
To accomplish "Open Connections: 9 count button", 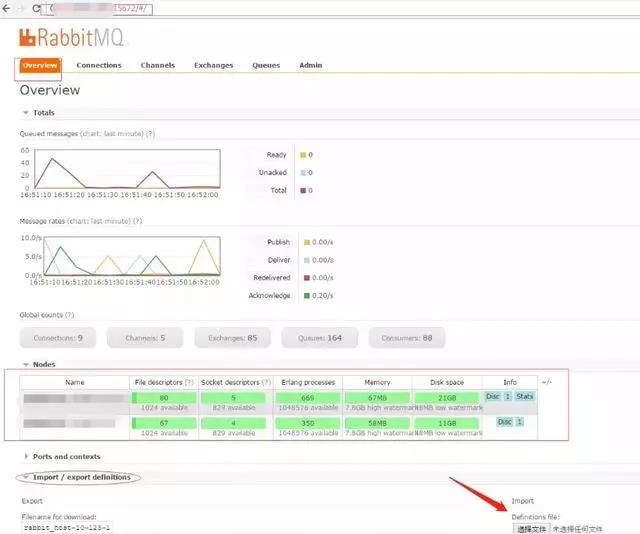I will click(58, 338).
